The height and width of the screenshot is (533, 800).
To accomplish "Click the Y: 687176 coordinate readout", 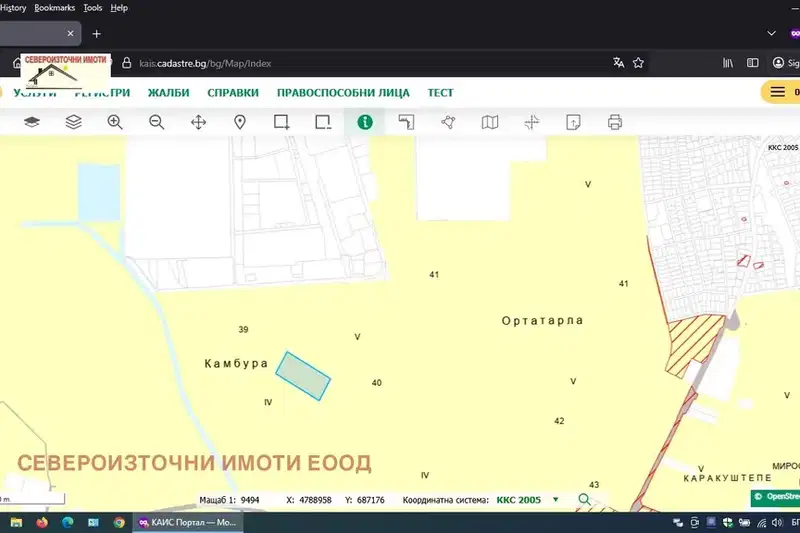I will pyautogui.click(x=364, y=500).
